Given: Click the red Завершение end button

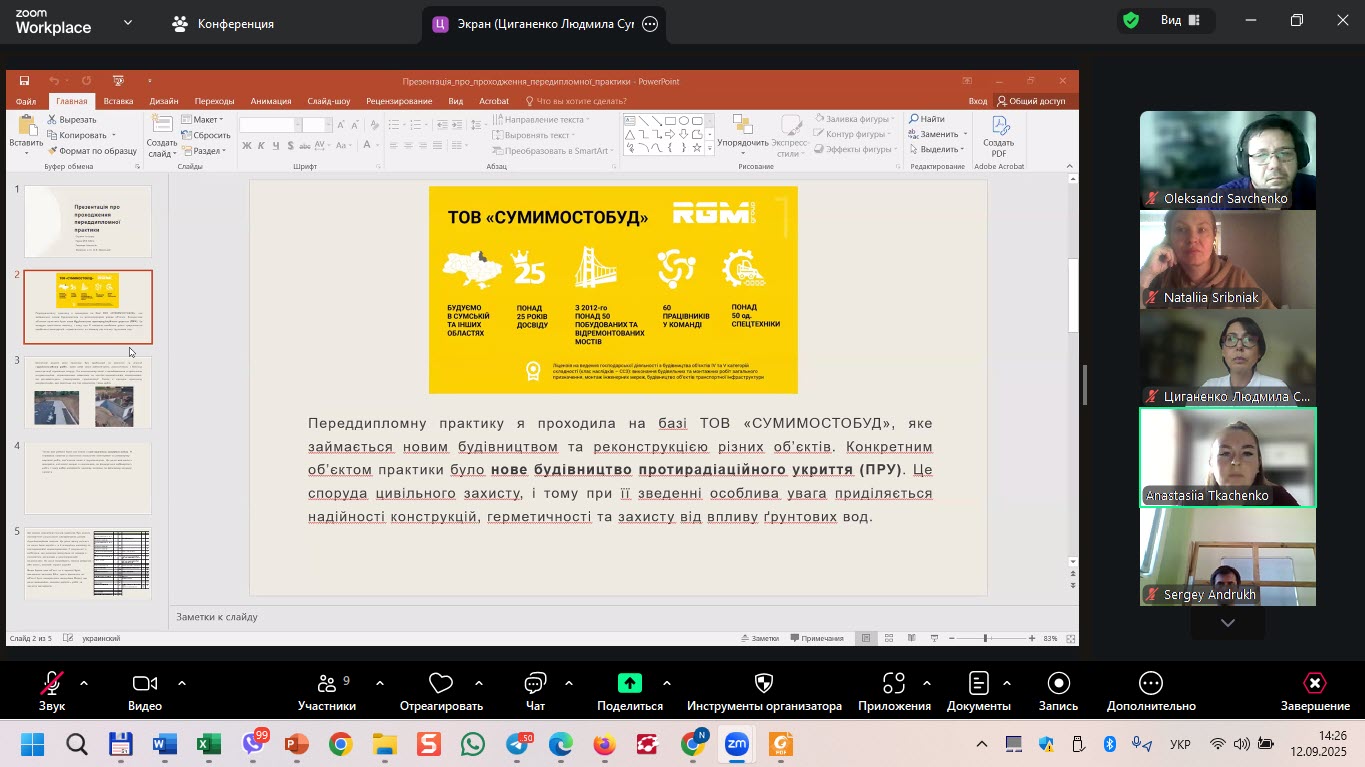Looking at the screenshot, I should (1315, 691).
